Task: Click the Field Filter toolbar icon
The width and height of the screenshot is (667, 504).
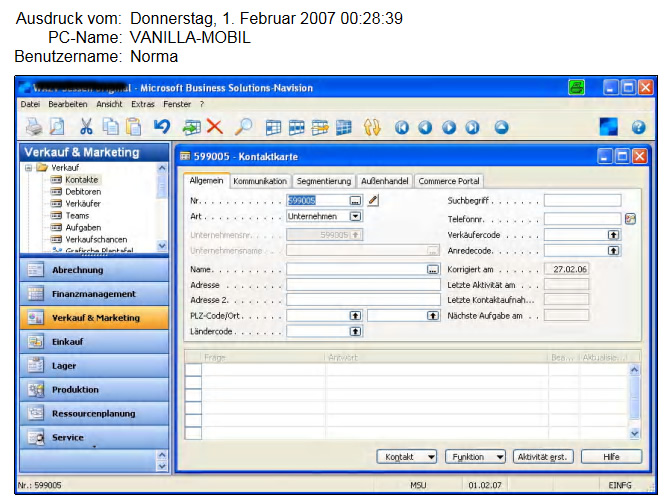Action: click(x=273, y=128)
